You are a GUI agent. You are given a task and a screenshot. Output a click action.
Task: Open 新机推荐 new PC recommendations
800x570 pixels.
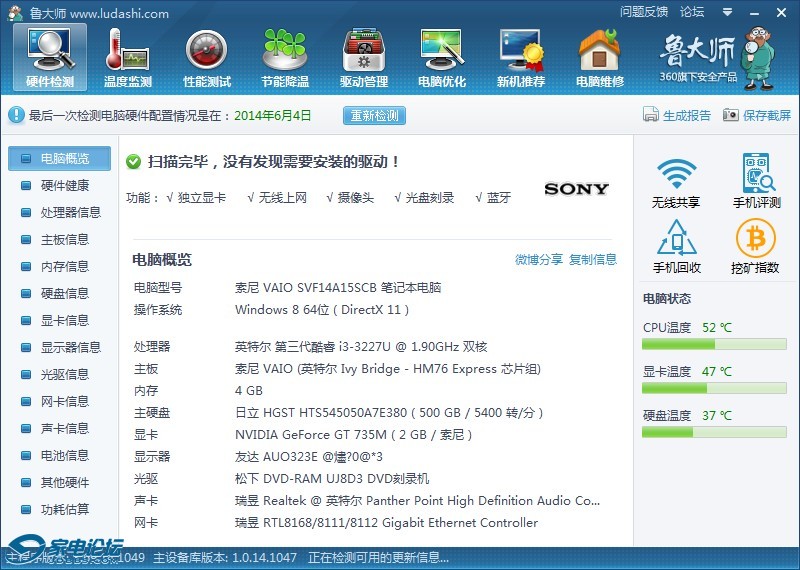(520, 58)
